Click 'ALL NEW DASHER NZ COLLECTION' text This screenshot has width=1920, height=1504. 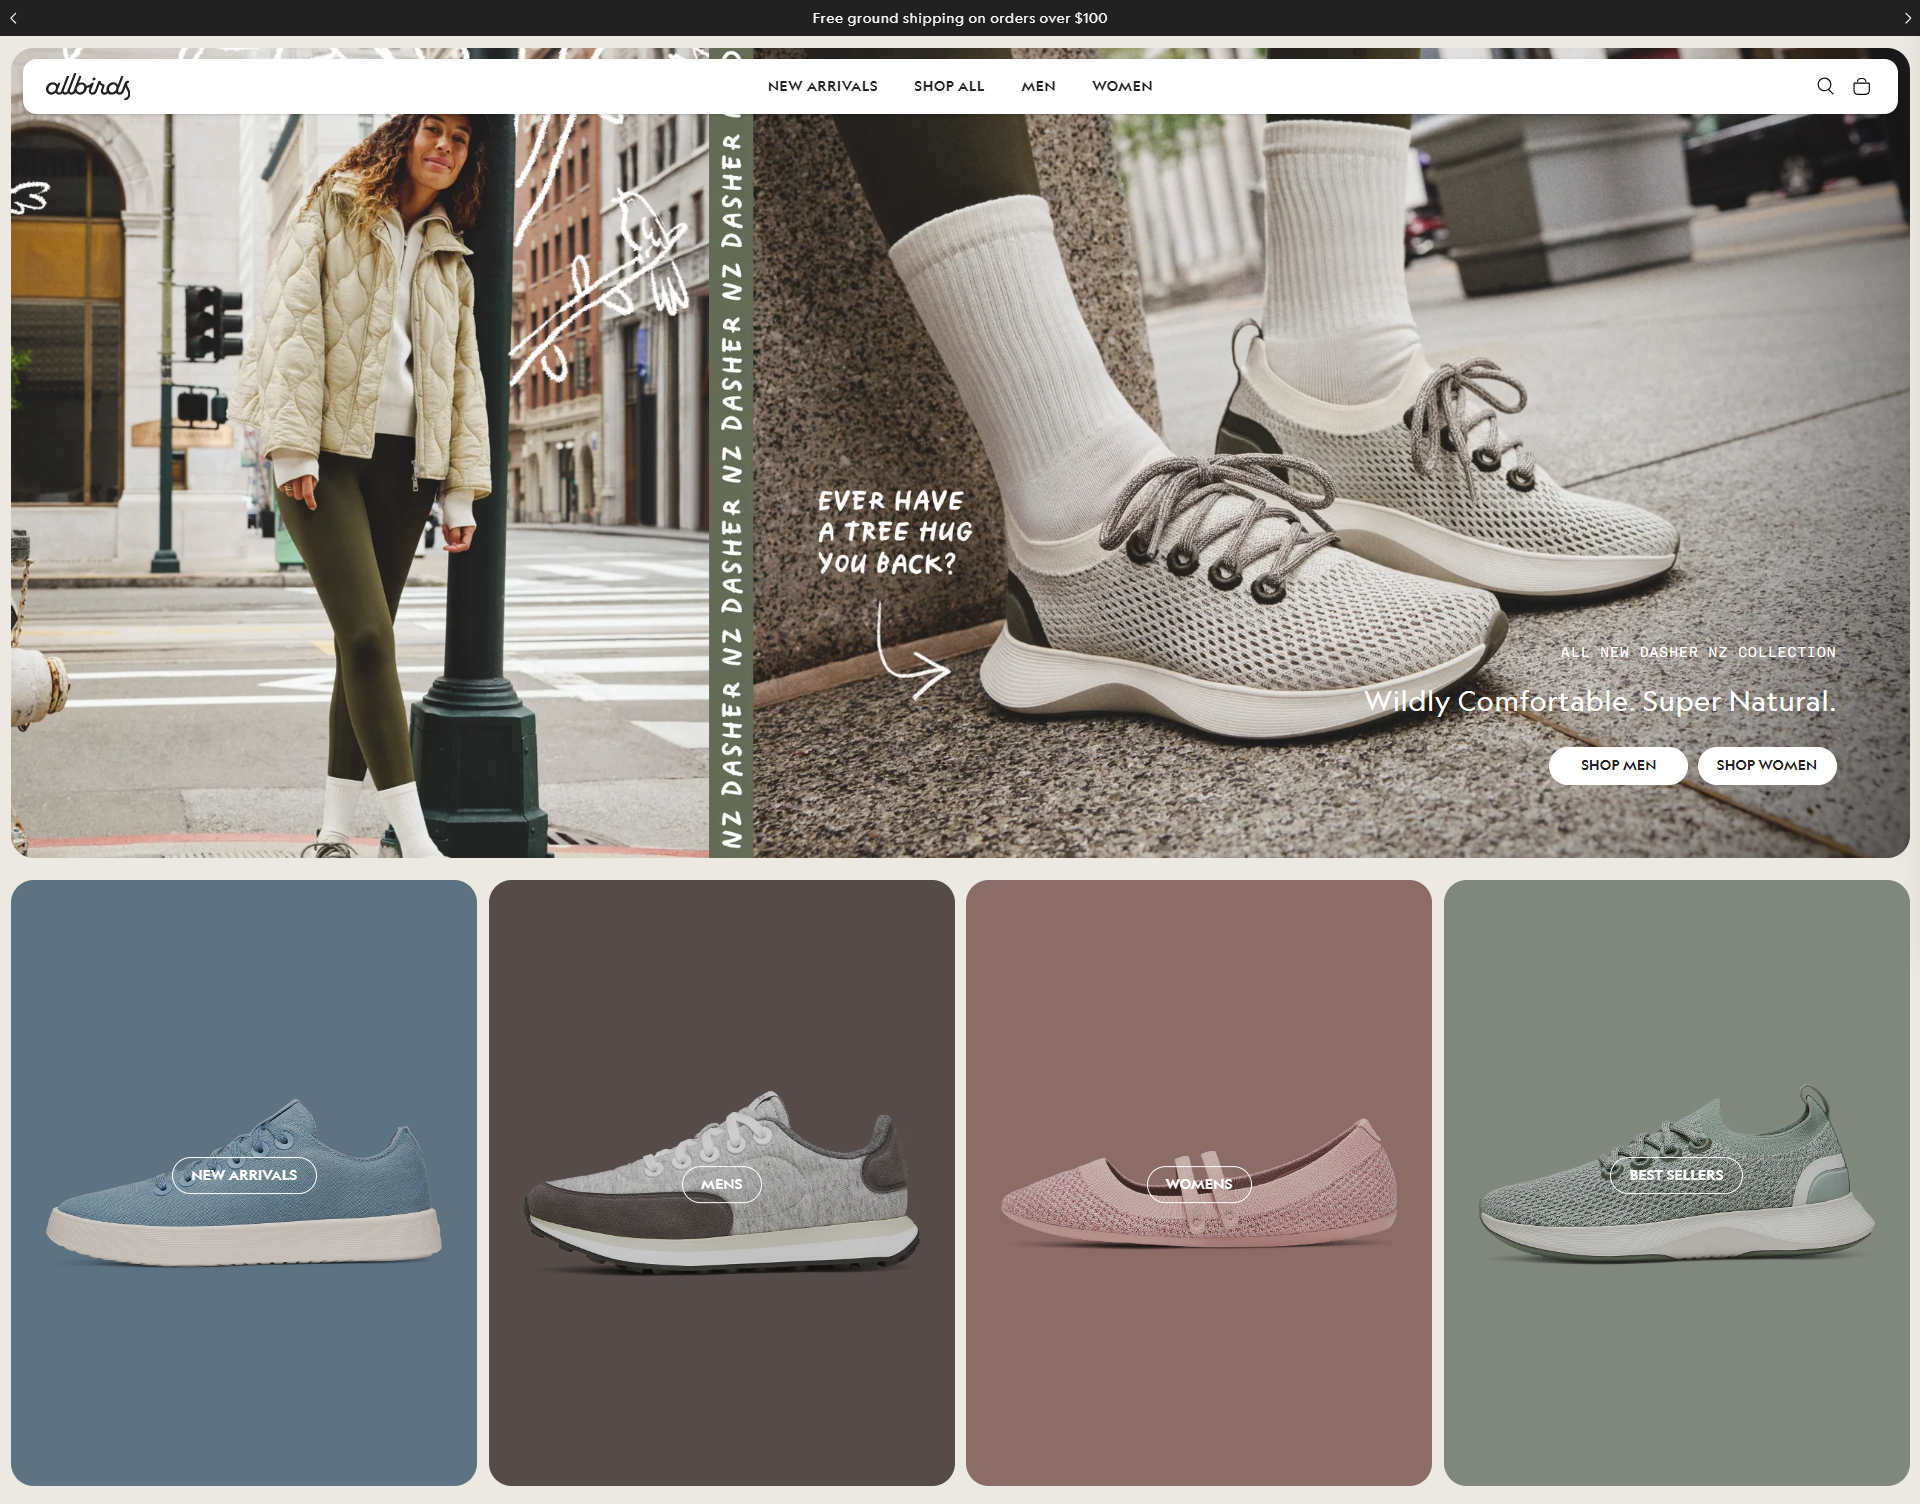coord(1698,652)
